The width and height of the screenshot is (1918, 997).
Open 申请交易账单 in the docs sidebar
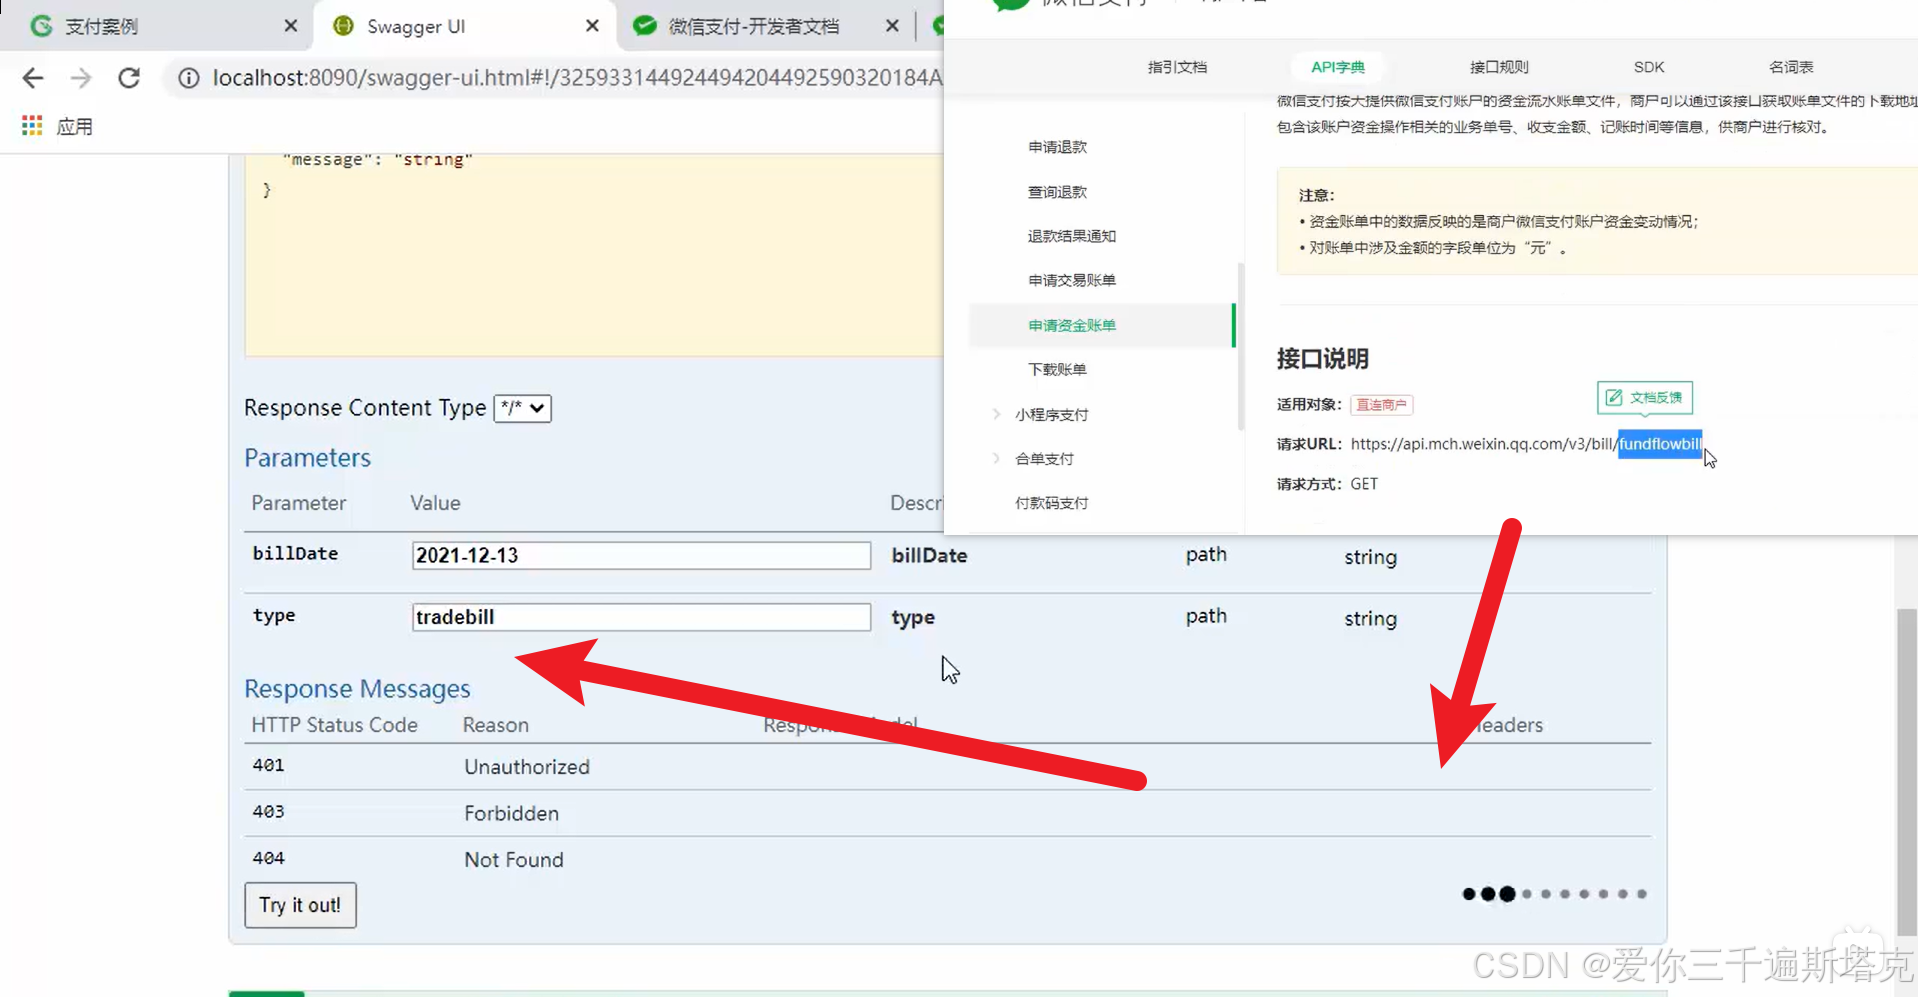1071,280
